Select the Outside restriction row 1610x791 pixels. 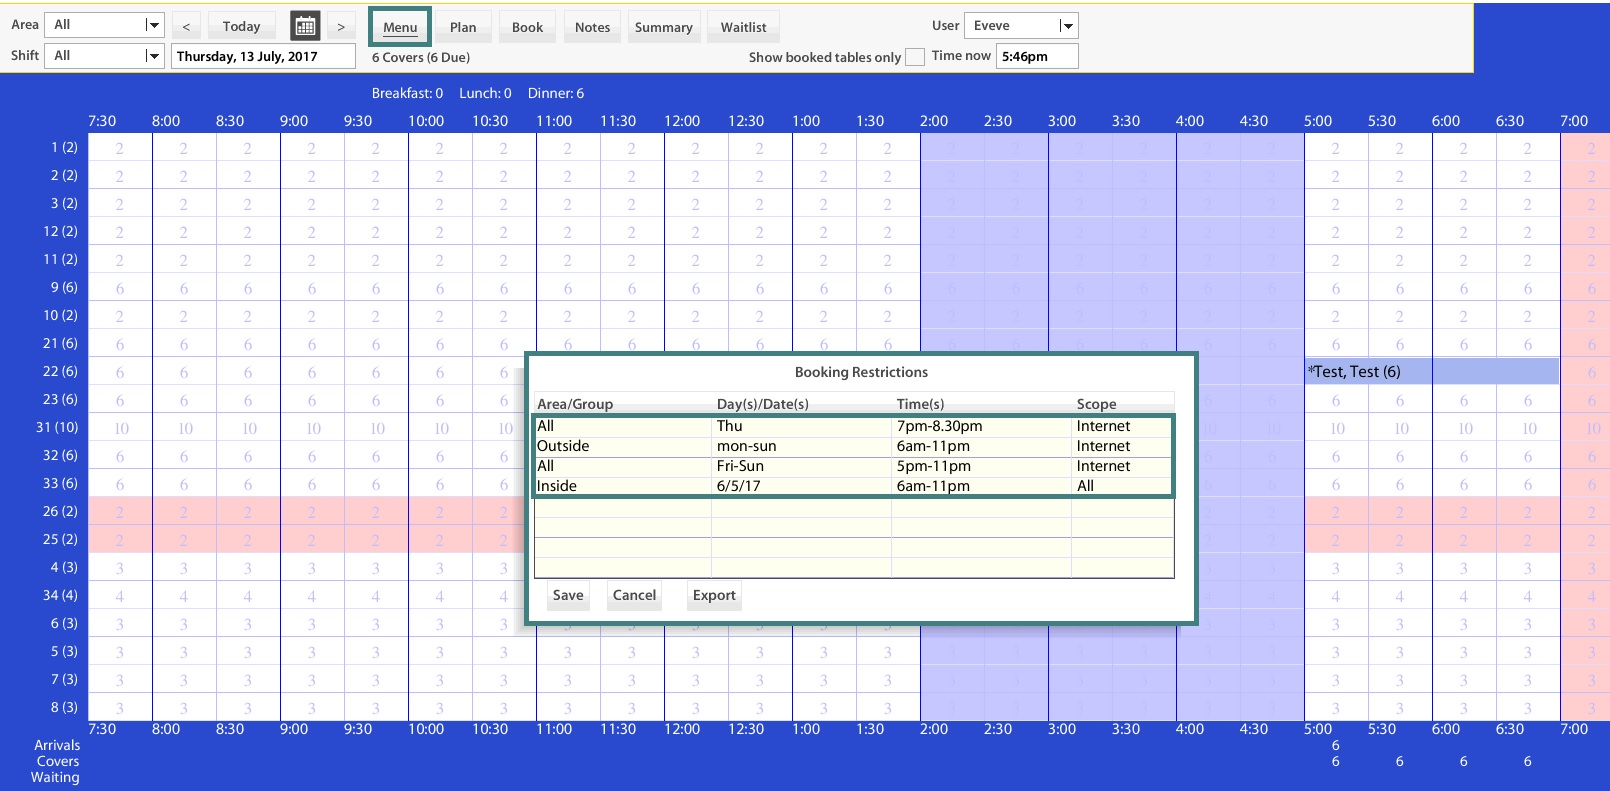pos(854,446)
